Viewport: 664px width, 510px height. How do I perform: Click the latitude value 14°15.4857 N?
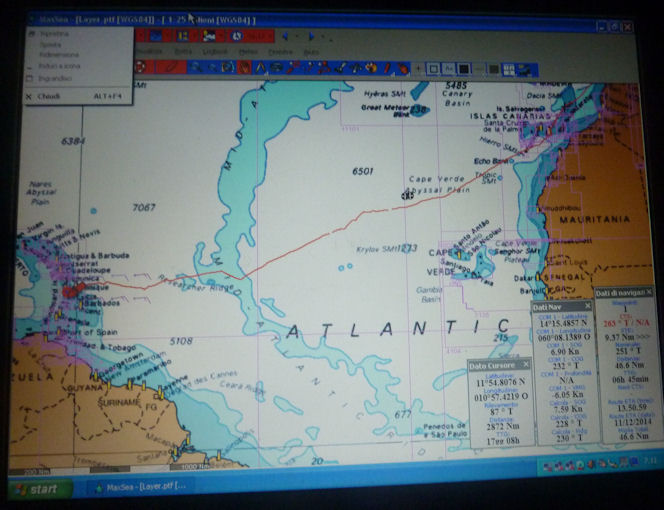click(563, 324)
